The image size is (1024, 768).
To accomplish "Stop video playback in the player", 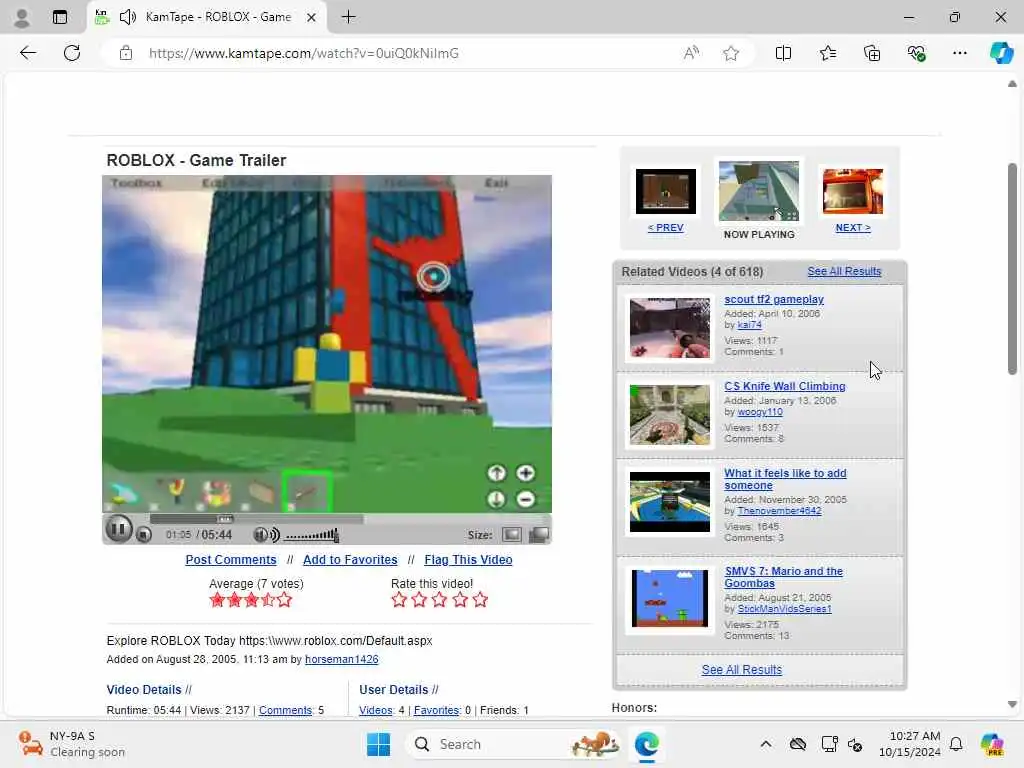I will pyautogui.click(x=144, y=535).
